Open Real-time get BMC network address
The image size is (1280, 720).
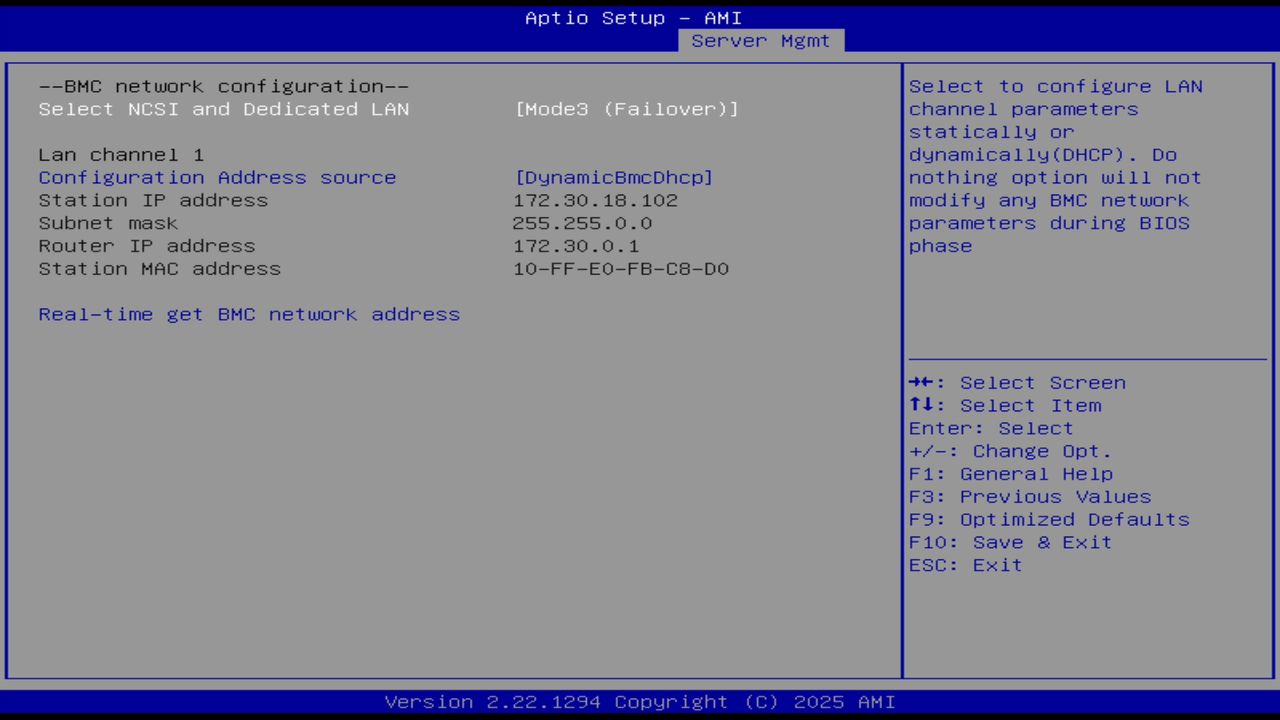click(249, 314)
